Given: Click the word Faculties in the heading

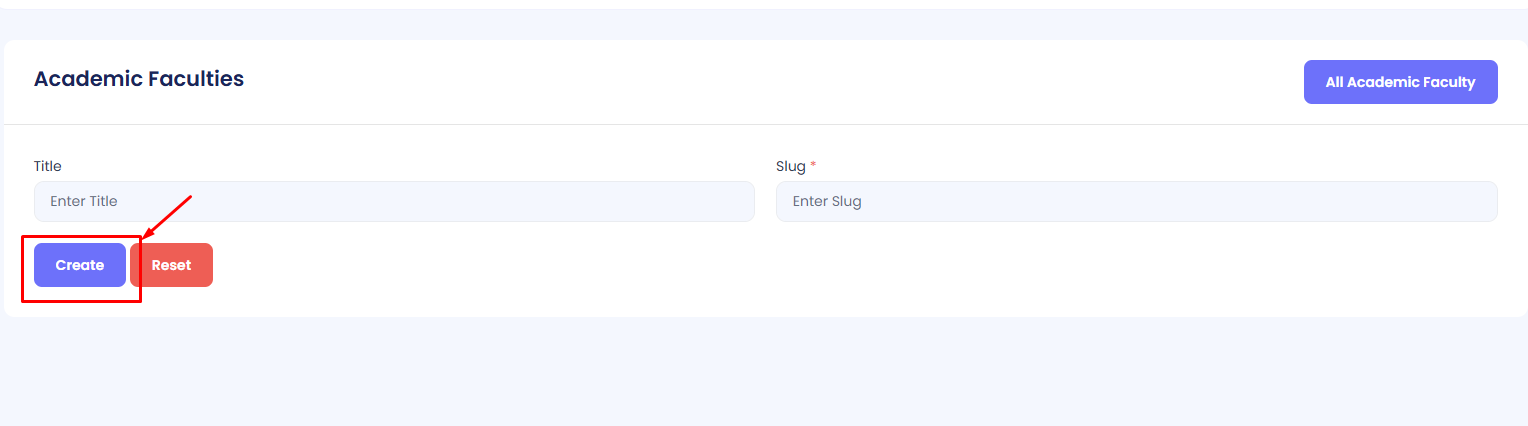Looking at the screenshot, I should point(196,78).
